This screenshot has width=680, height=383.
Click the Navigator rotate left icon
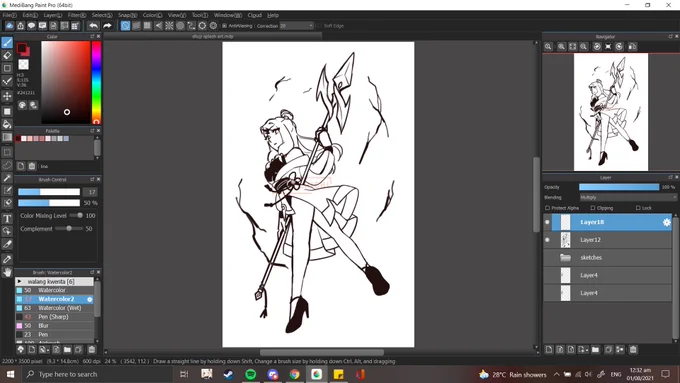tap(597, 46)
